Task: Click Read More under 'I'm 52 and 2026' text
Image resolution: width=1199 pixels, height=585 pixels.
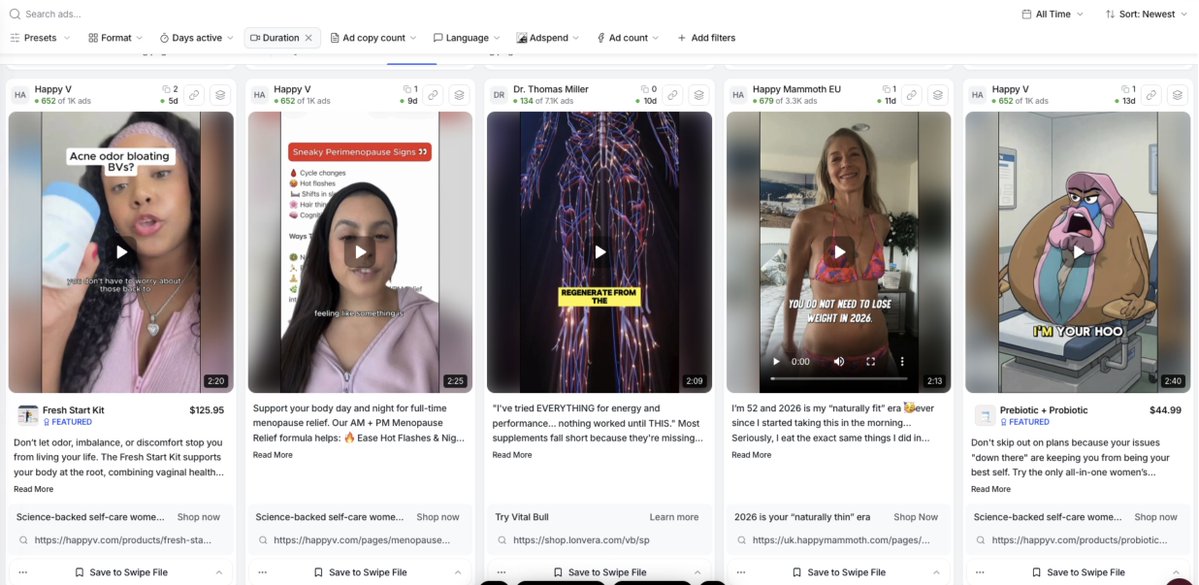Action: point(751,455)
